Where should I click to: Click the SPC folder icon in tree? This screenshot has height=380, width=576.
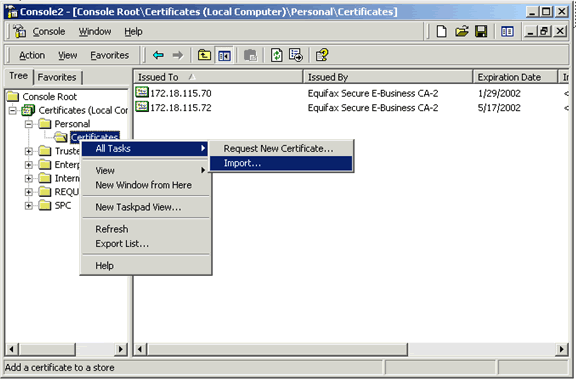pos(44,205)
